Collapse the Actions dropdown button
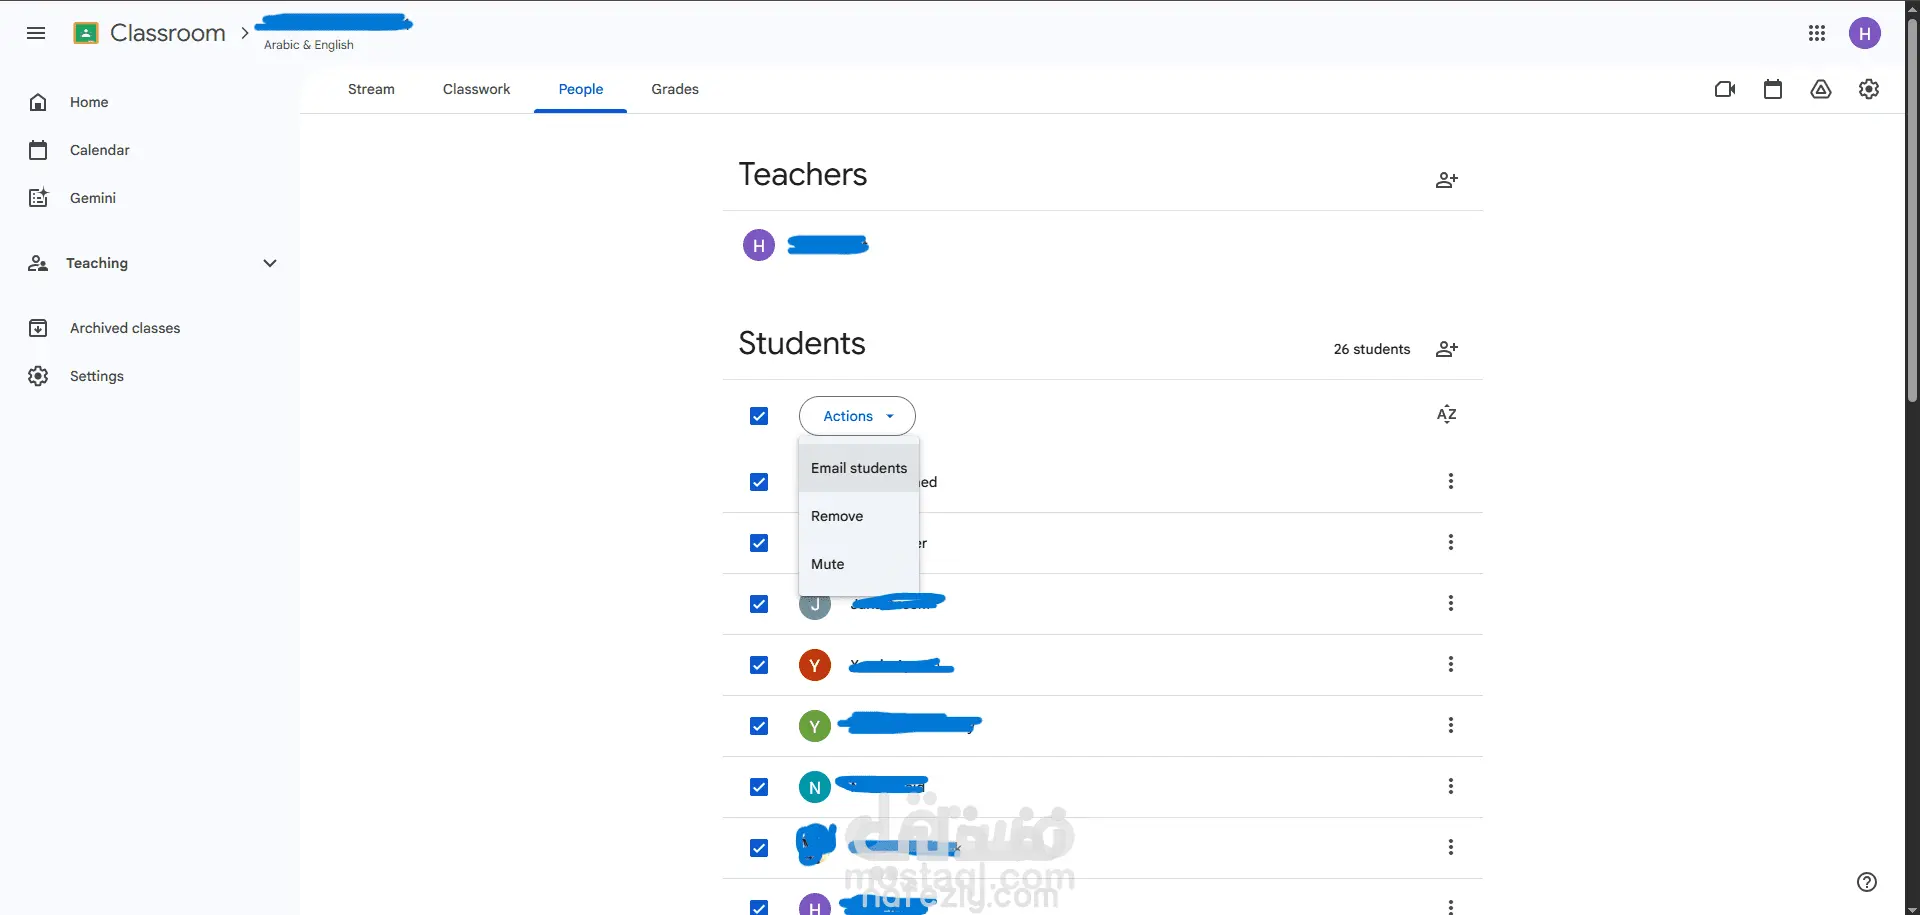Image resolution: width=1920 pixels, height=915 pixels. click(x=857, y=416)
